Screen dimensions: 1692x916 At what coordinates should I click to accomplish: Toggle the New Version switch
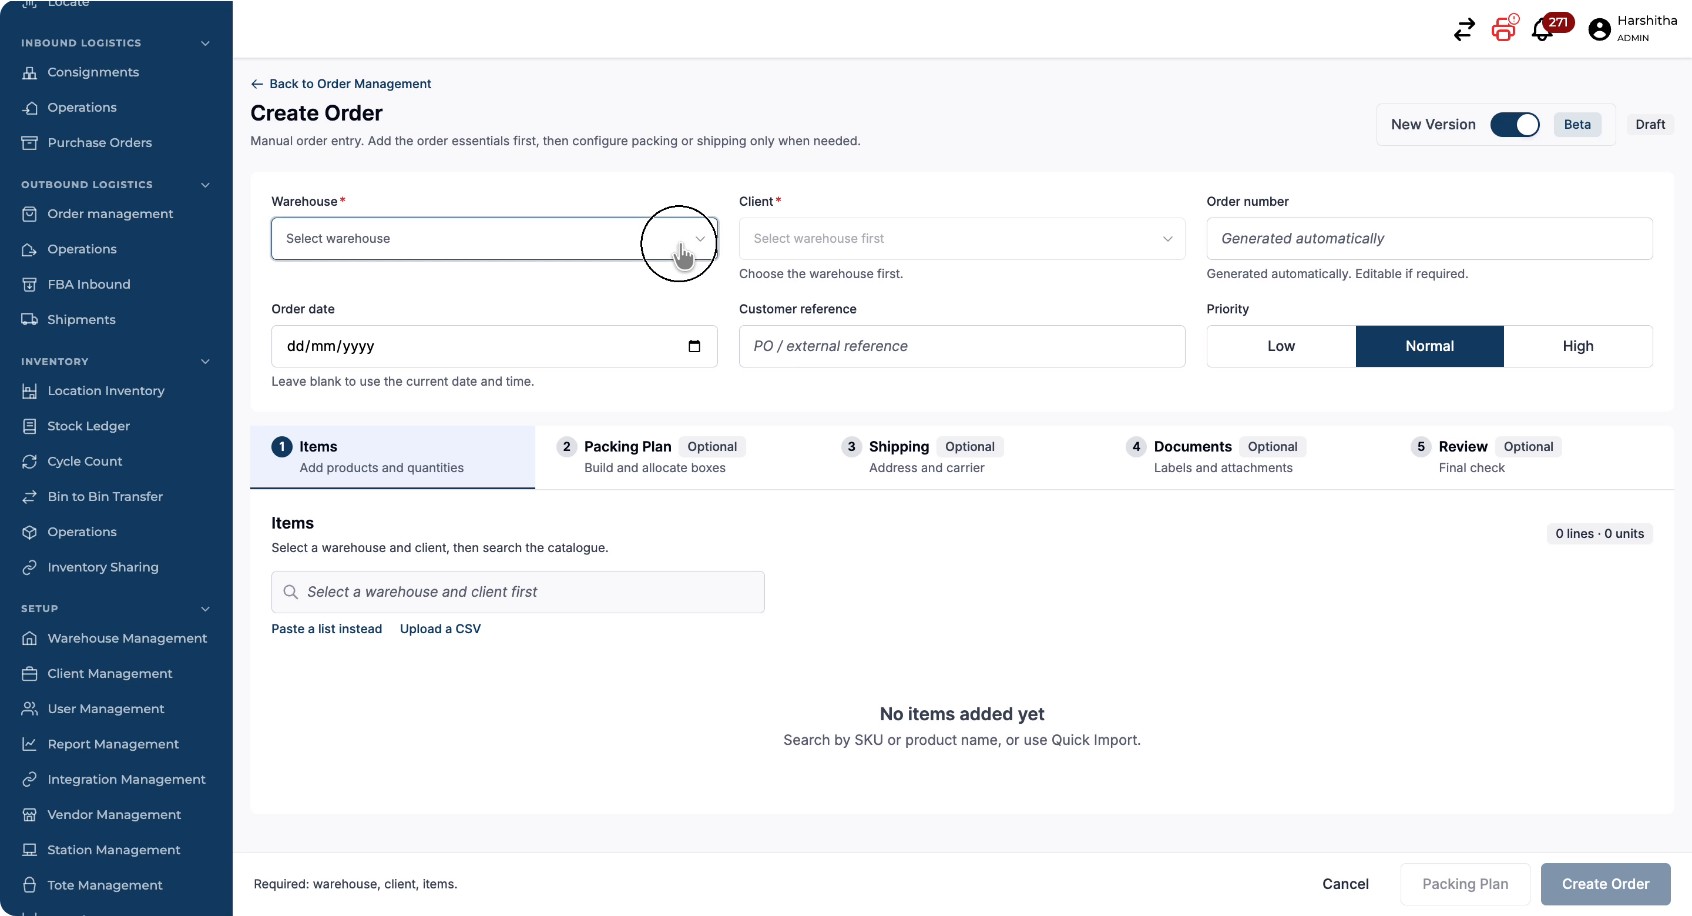pos(1515,125)
